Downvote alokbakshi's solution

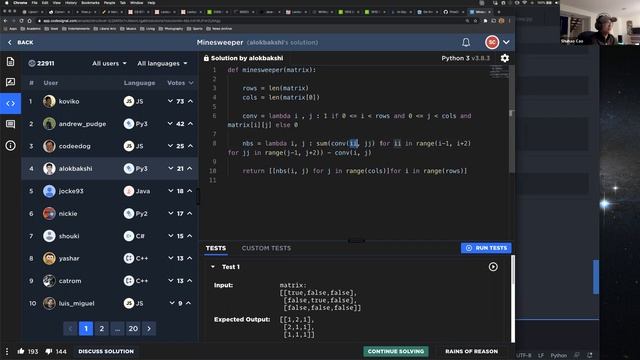(171, 169)
